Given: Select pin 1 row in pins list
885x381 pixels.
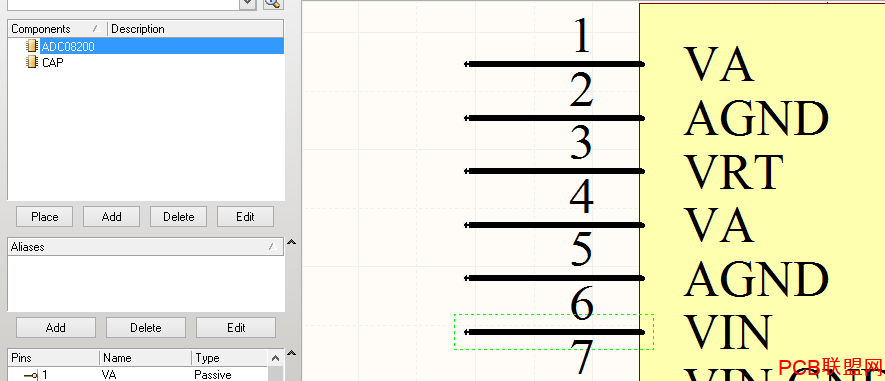Looking at the screenshot, I should (138, 375).
